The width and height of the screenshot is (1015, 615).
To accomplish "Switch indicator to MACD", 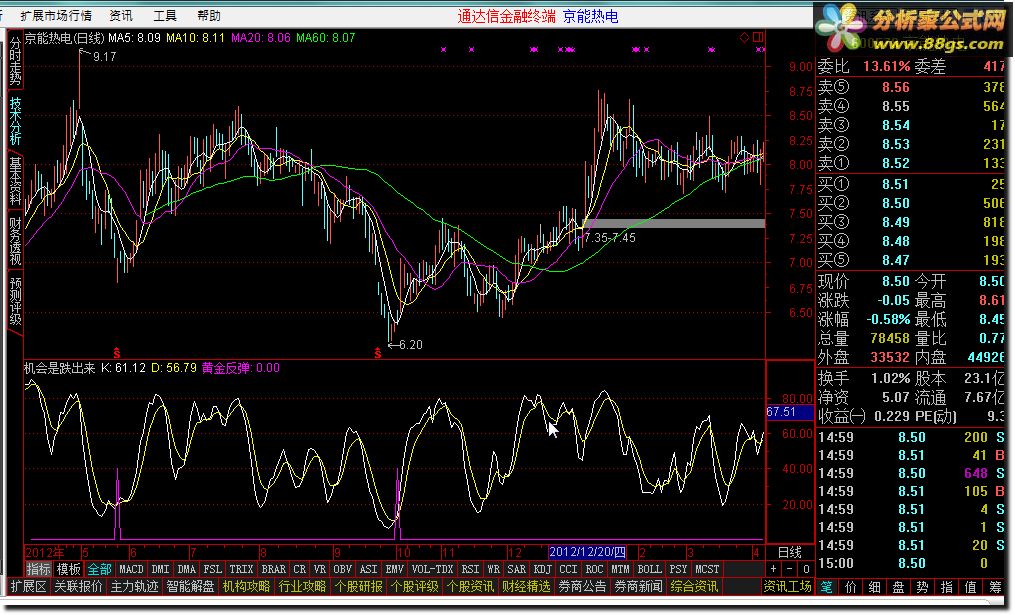I will tap(131, 569).
